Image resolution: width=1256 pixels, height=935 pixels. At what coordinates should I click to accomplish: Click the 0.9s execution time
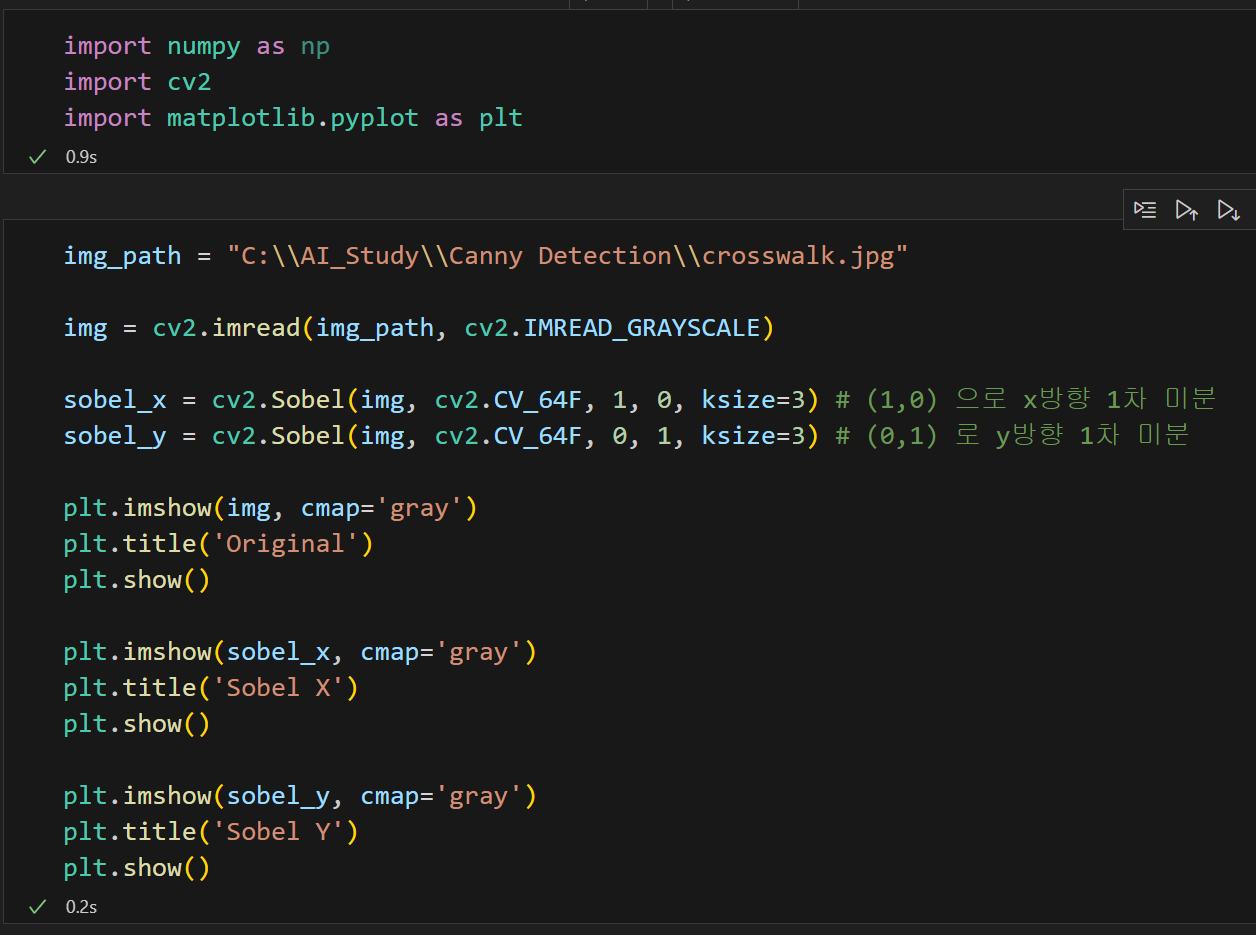(81, 156)
